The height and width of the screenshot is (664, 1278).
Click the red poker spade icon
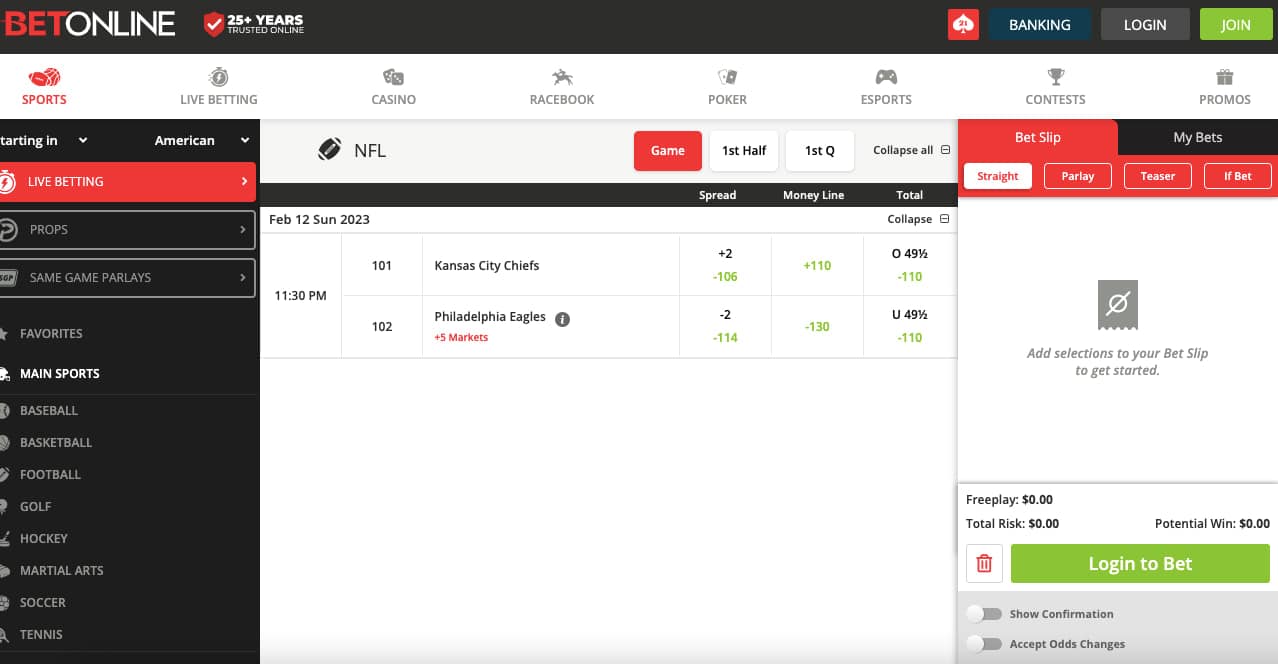click(963, 25)
